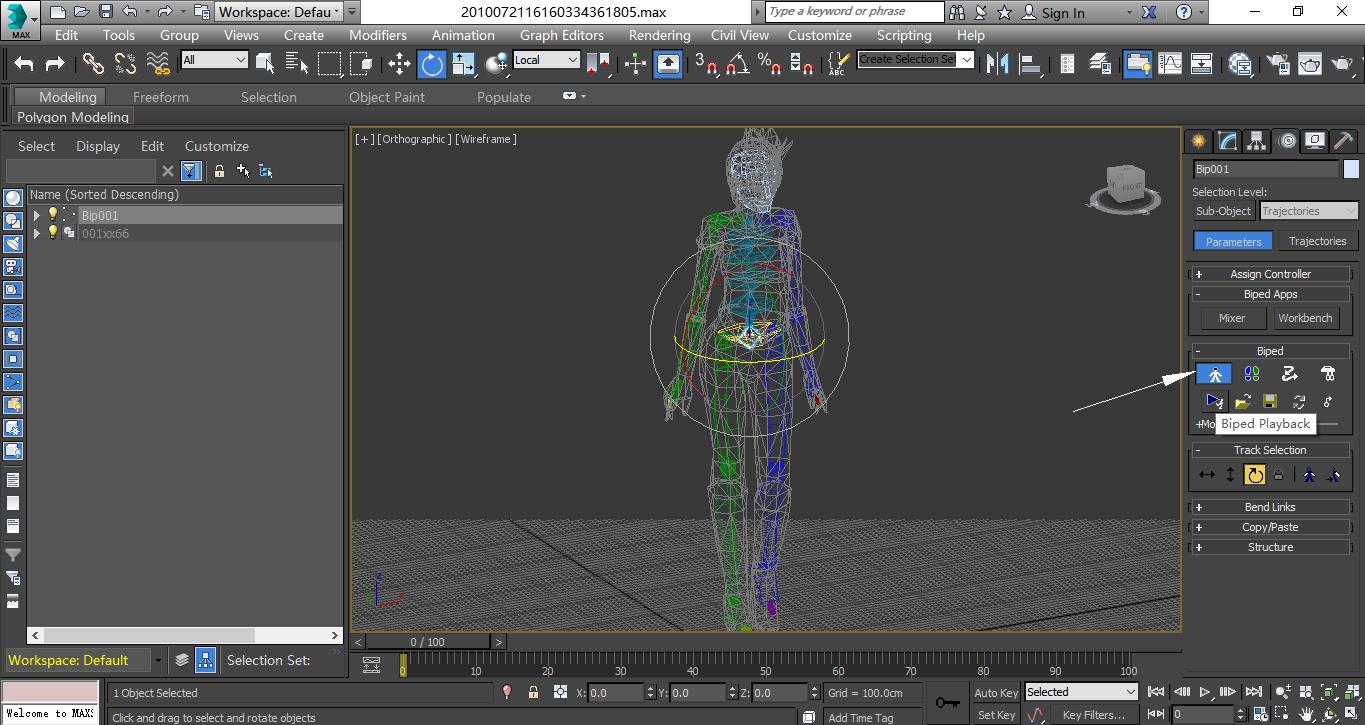The width and height of the screenshot is (1365, 725).
Task: Toggle the Angle Snap icon
Action: pos(738,64)
